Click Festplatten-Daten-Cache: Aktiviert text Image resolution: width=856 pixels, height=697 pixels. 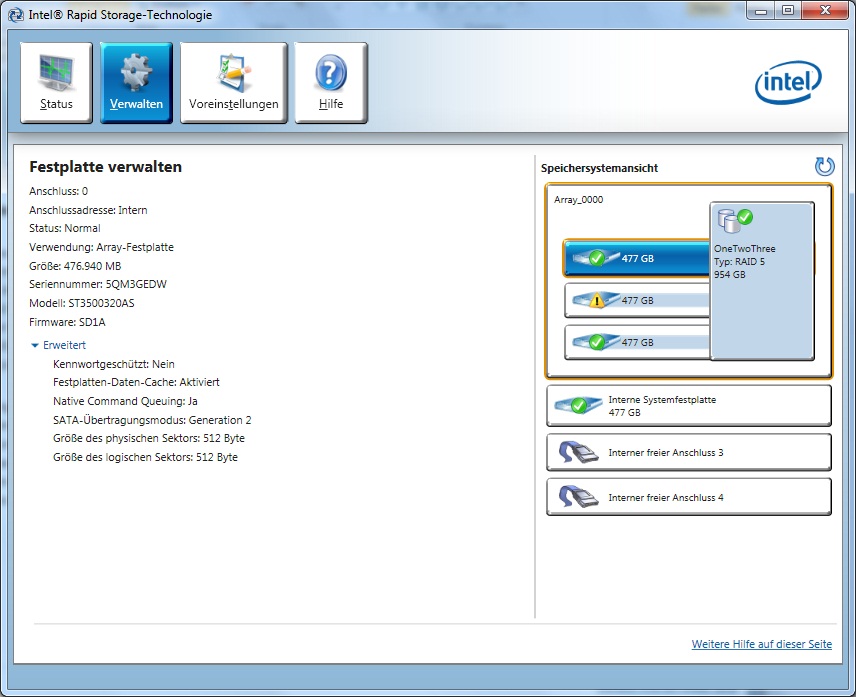(x=136, y=382)
